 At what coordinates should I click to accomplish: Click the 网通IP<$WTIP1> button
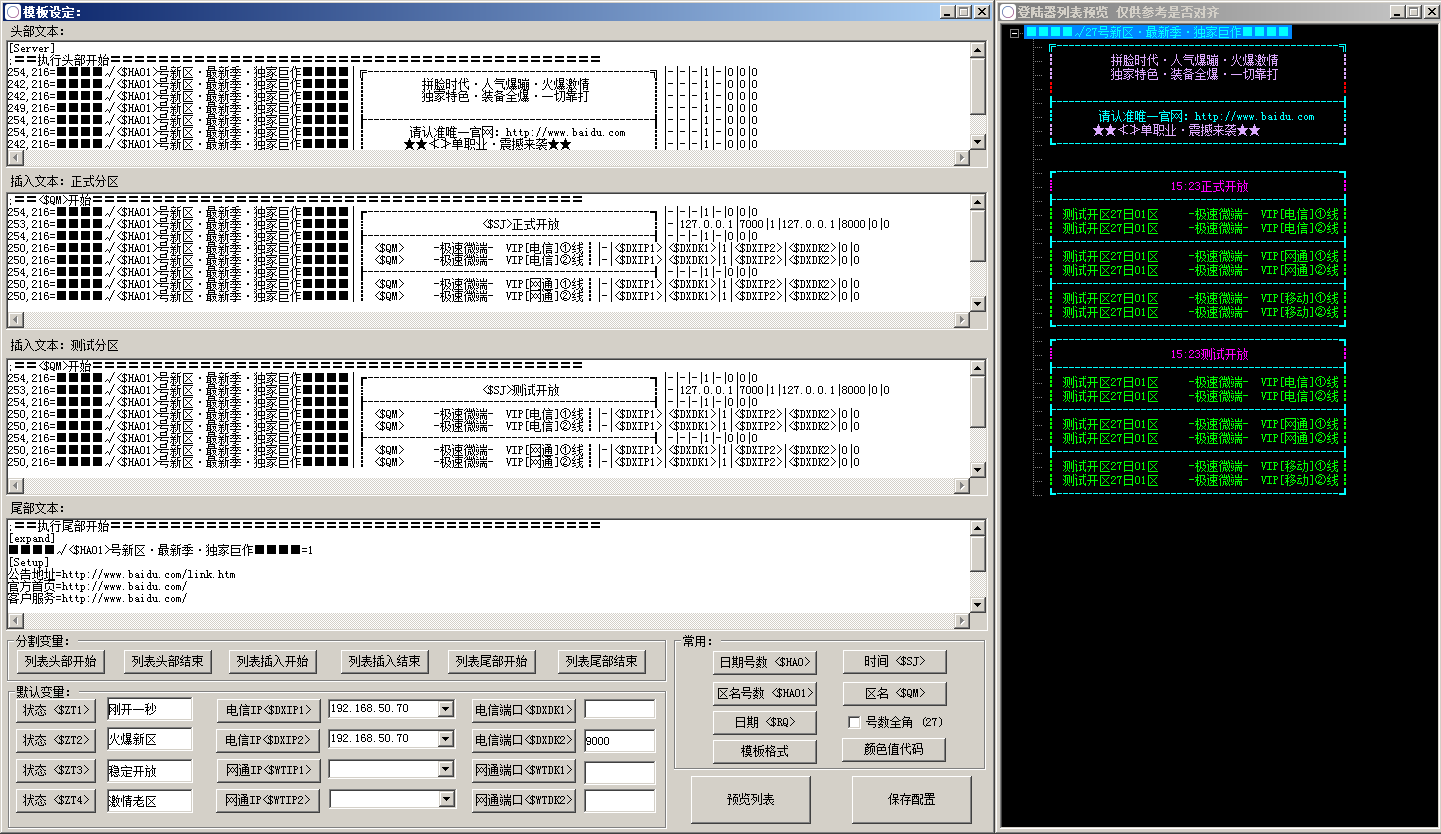(x=268, y=771)
